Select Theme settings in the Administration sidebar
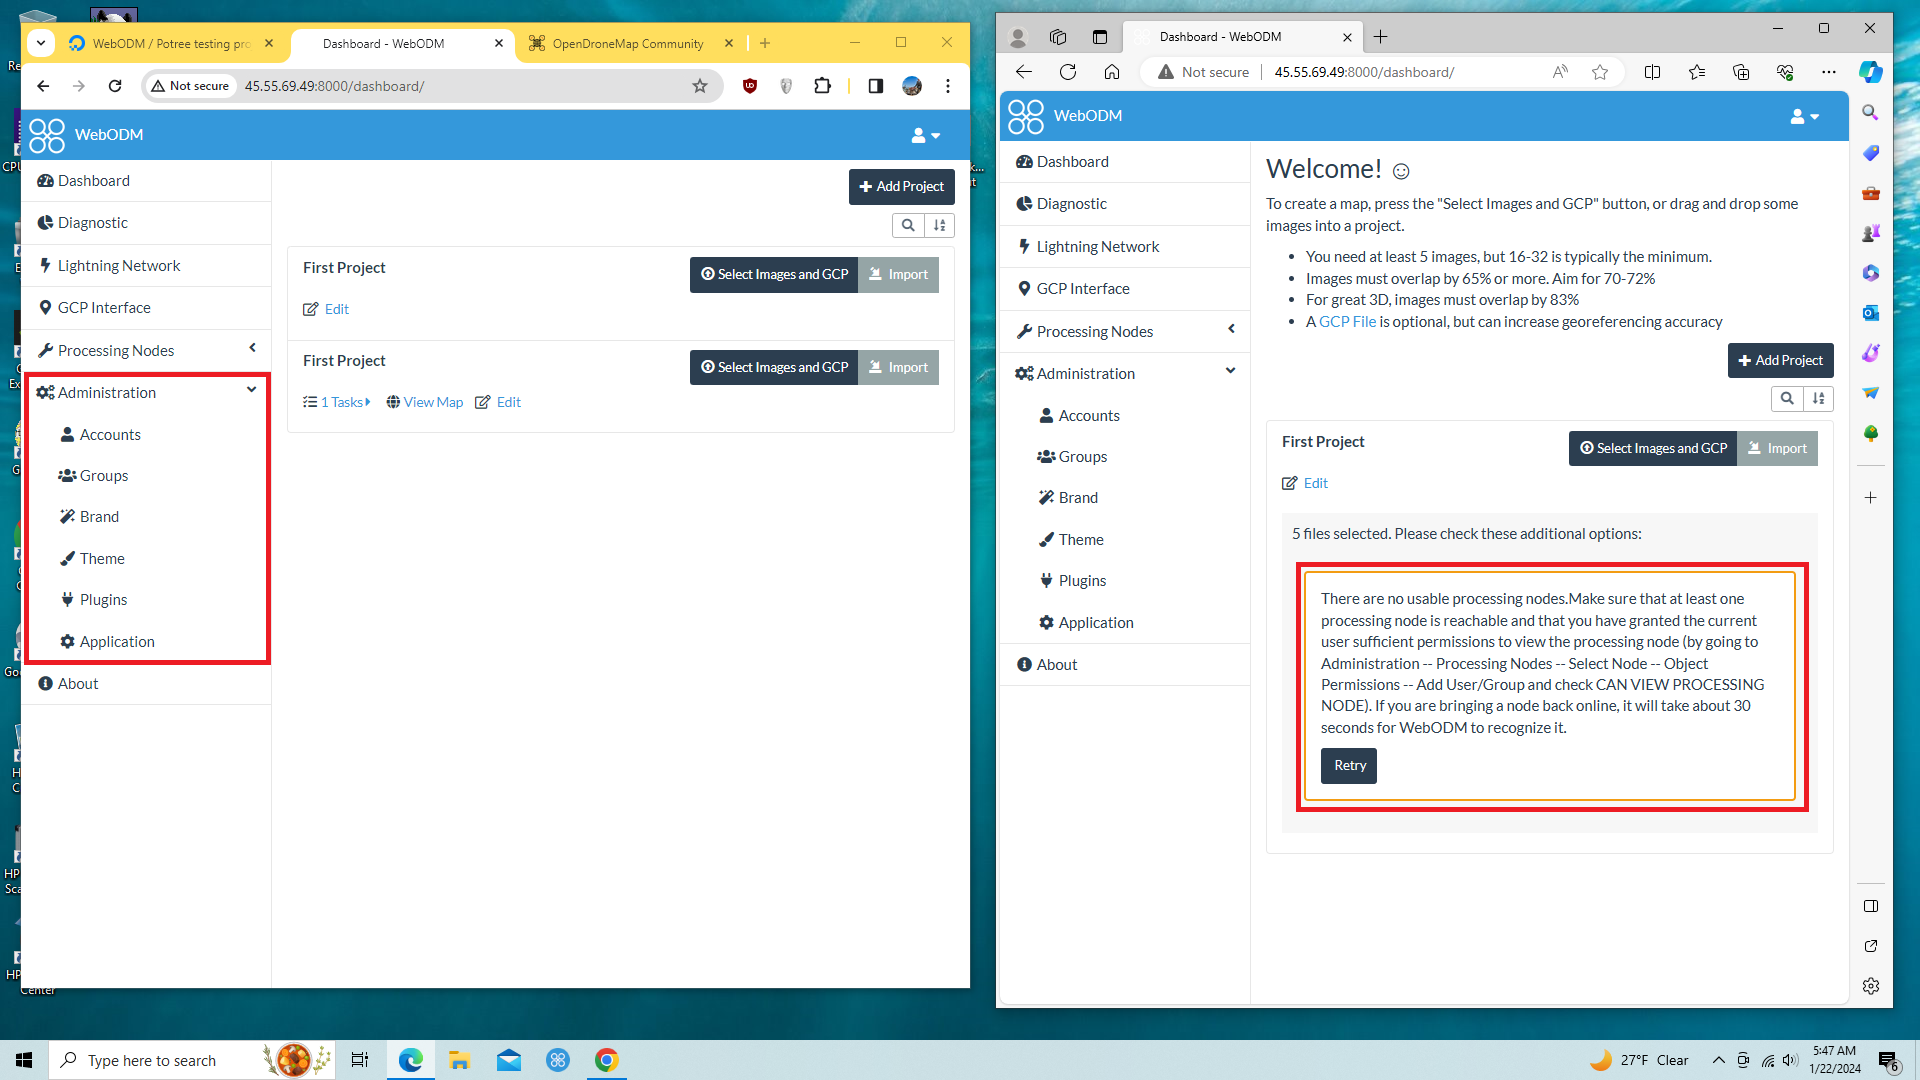The width and height of the screenshot is (1920, 1080). [100, 558]
